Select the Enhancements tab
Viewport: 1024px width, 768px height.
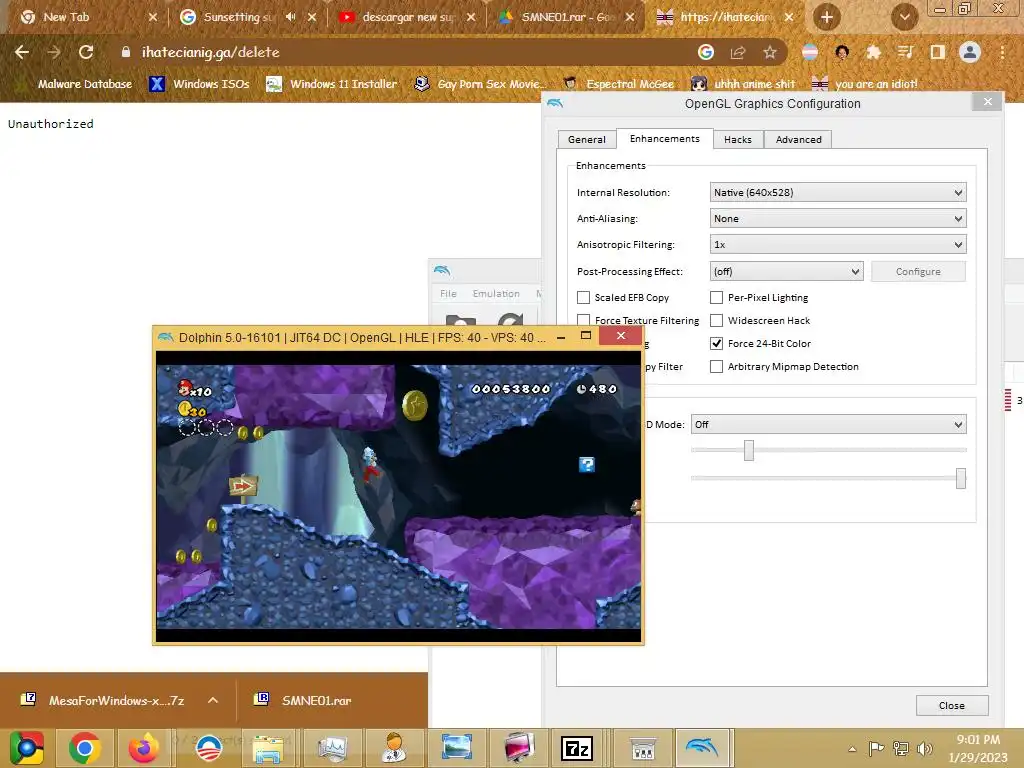coord(664,138)
